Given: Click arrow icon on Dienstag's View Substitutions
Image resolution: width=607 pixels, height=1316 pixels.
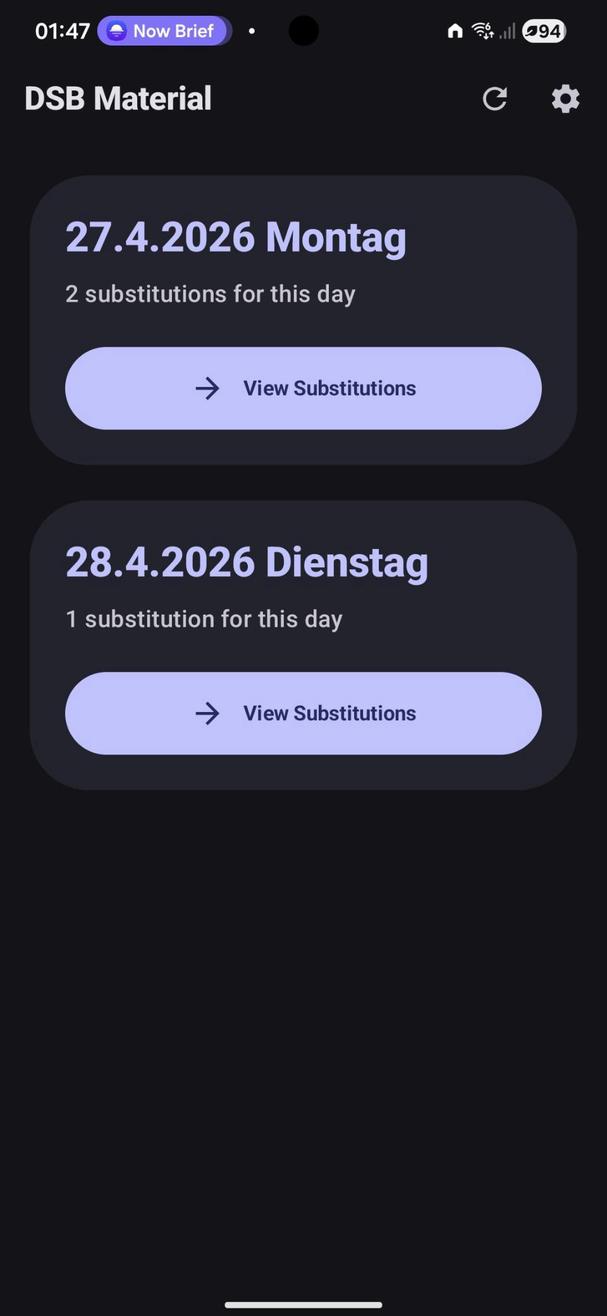Looking at the screenshot, I should click(207, 713).
